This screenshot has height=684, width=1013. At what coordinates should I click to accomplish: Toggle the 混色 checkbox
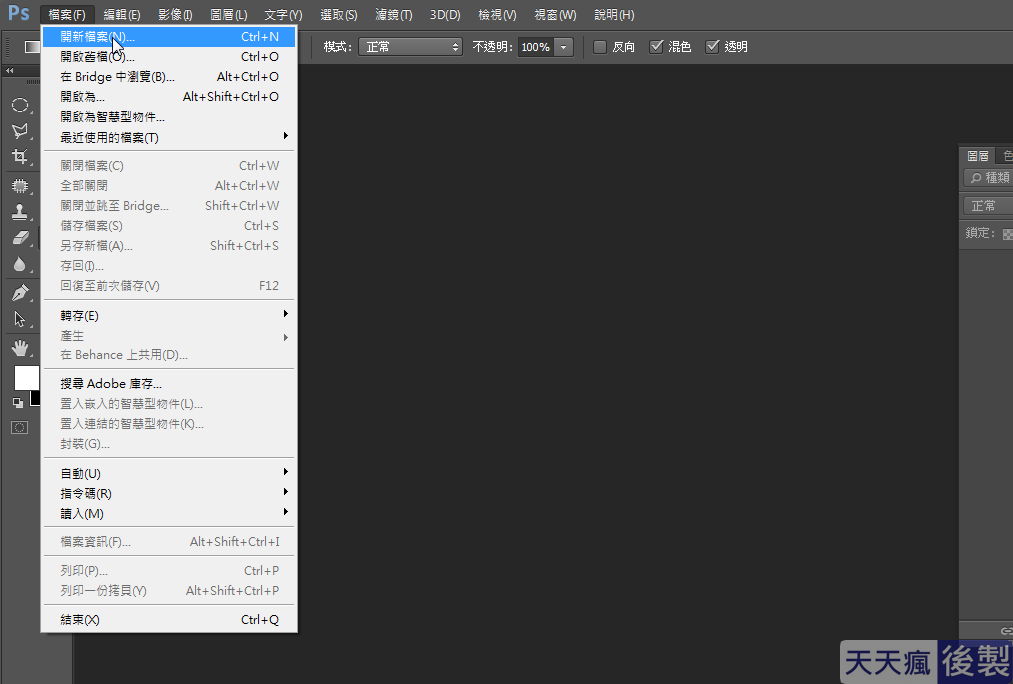coord(656,47)
